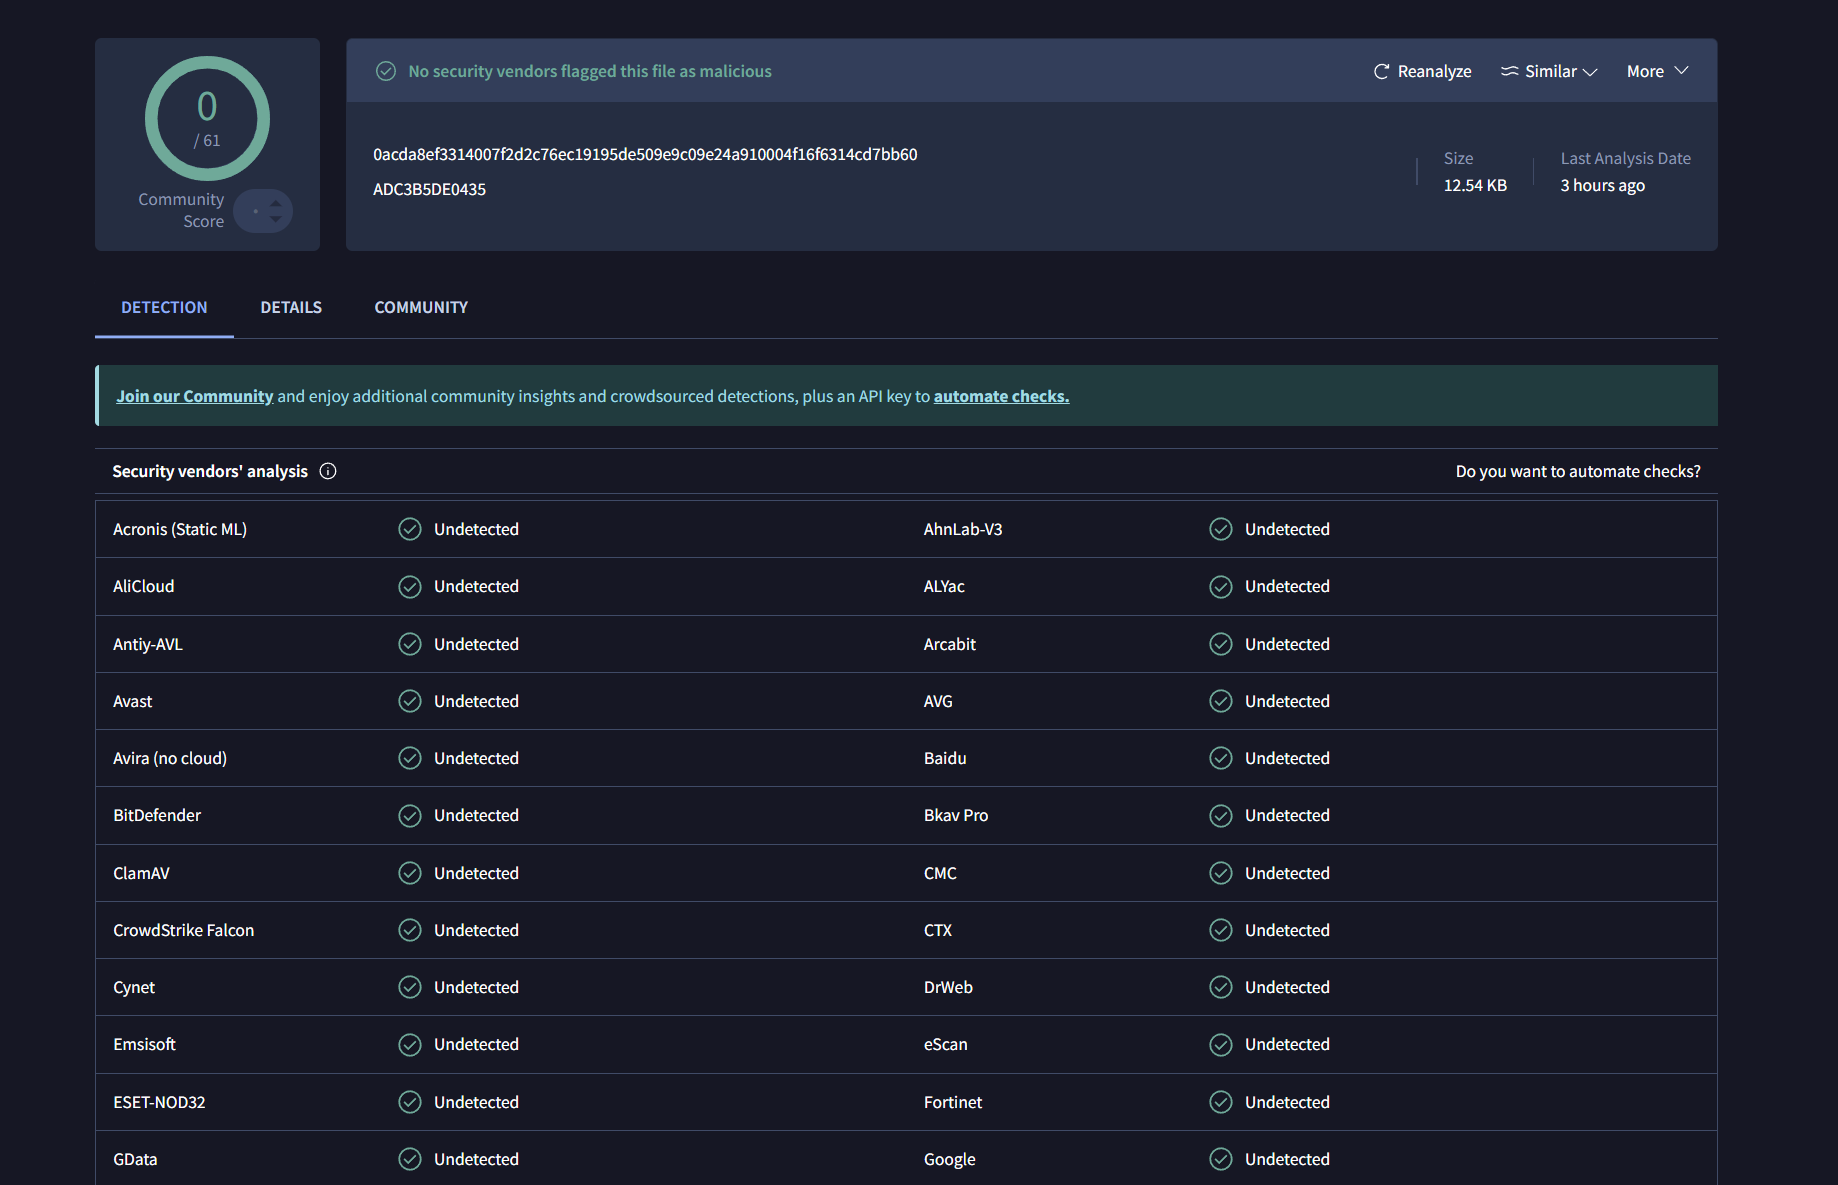Click the ALYac undetected check icon

[x=1221, y=586]
